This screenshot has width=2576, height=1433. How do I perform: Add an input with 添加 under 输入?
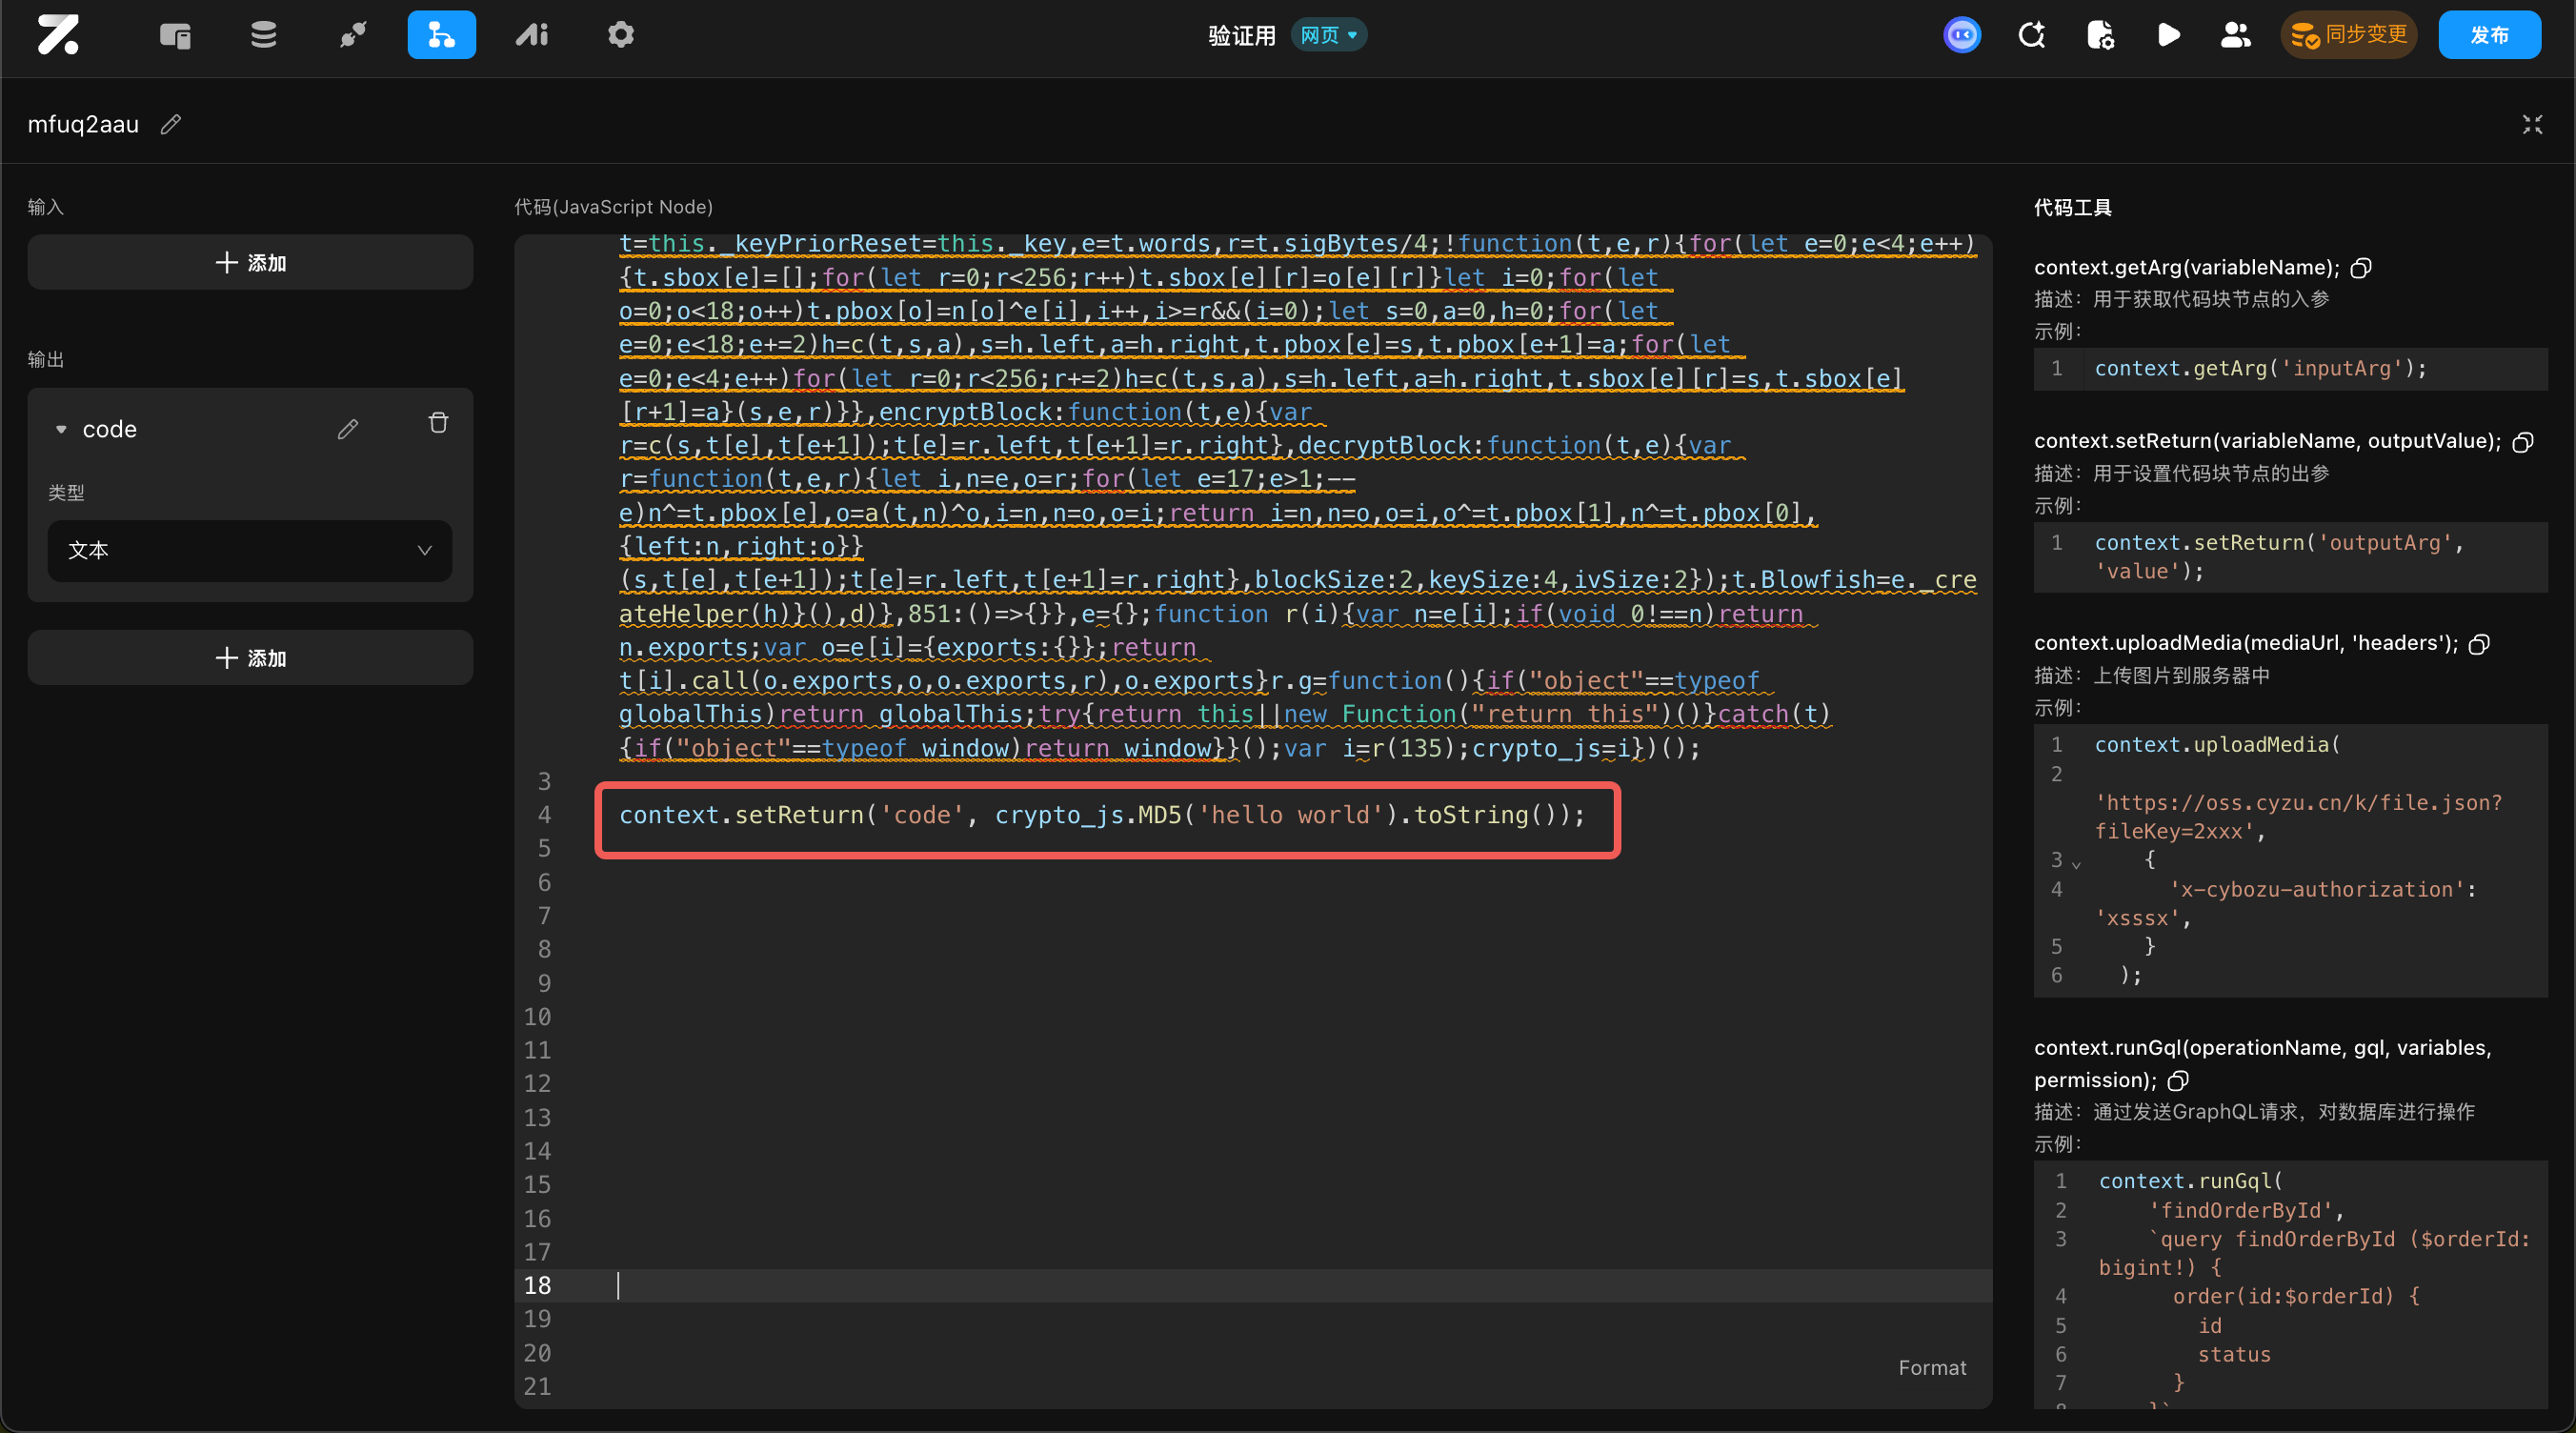click(250, 263)
